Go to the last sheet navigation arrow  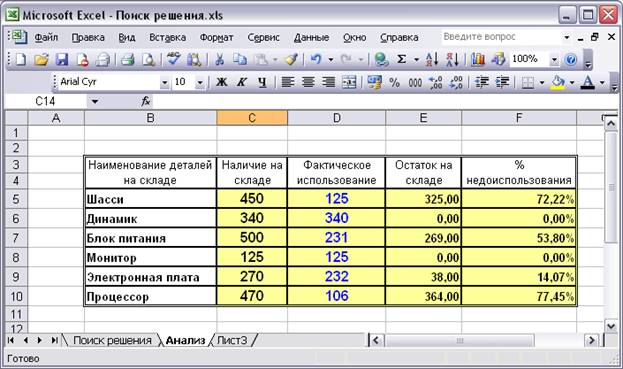click(54, 340)
